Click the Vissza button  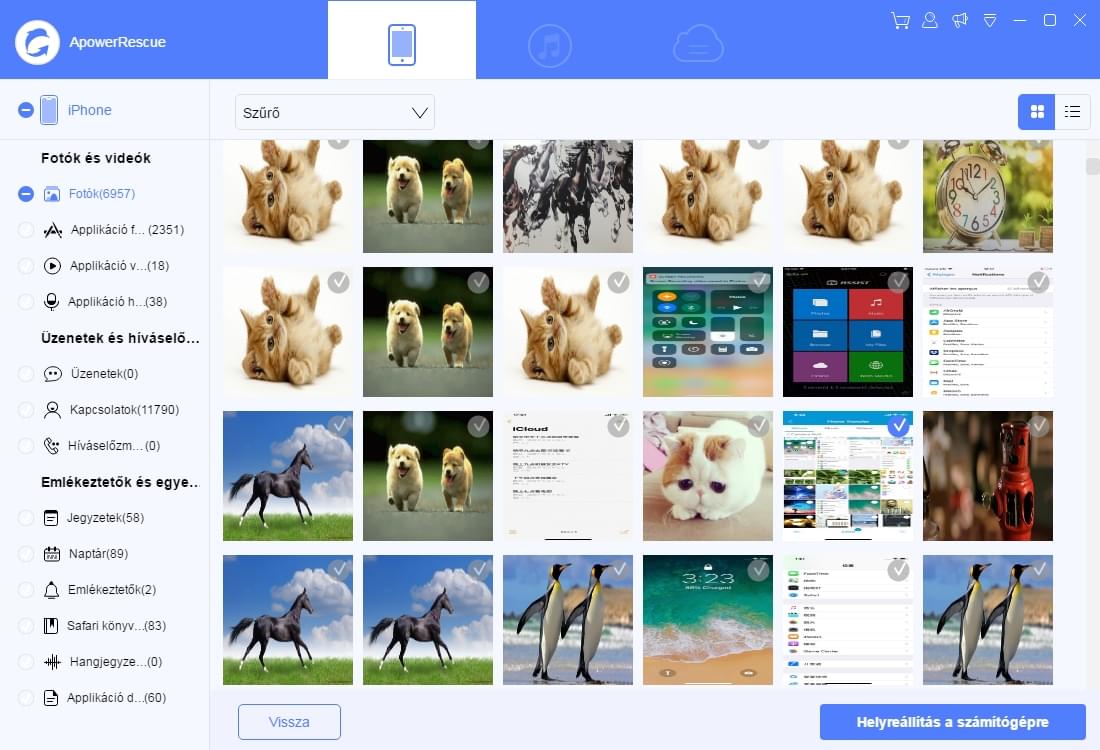point(289,722)
